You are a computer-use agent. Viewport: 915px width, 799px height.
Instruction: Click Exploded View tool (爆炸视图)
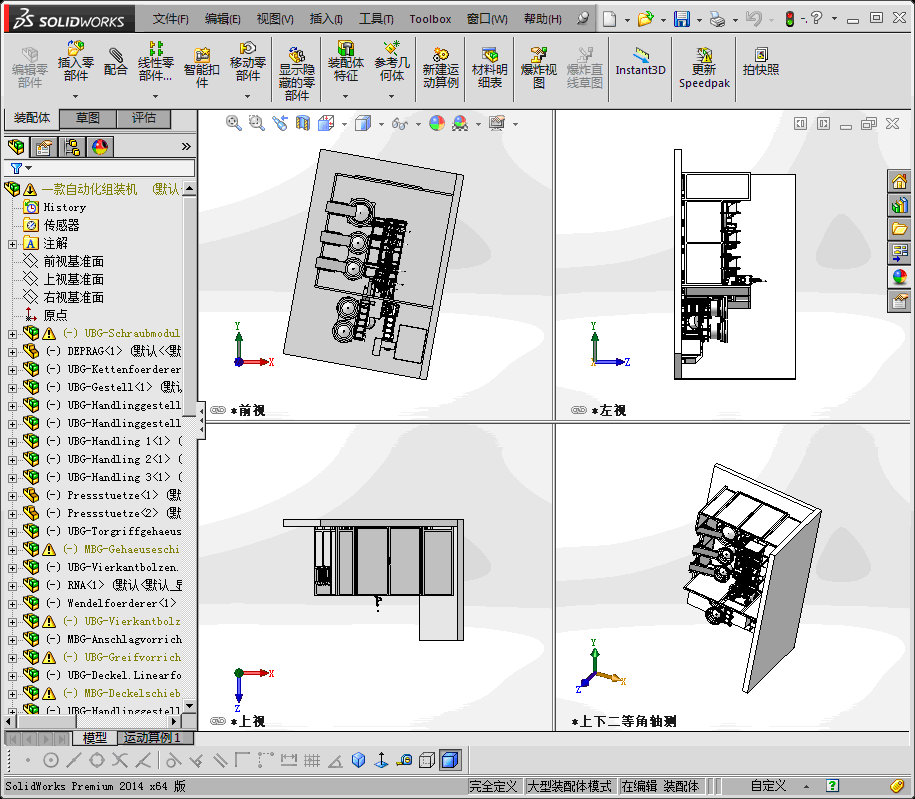coord(539,67)
